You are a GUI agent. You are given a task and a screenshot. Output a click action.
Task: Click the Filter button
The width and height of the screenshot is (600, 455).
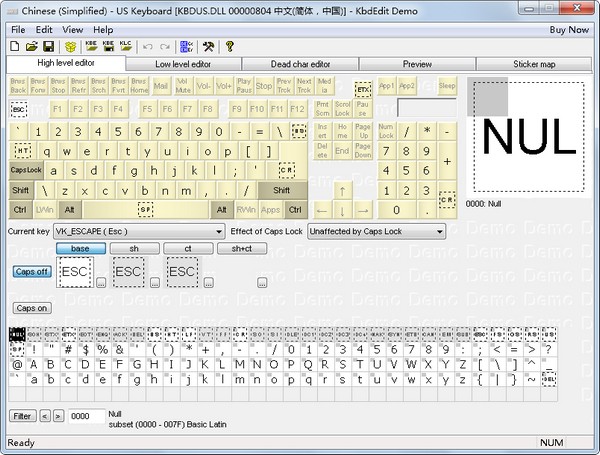(x=23, y=416)
